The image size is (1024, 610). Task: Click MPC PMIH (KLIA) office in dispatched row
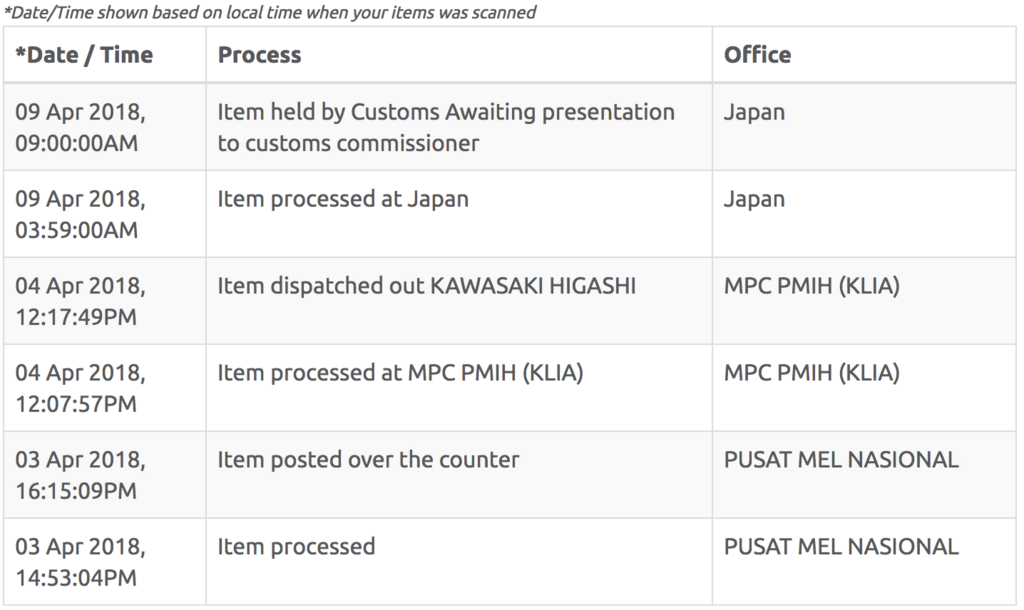tap(811, 286)
